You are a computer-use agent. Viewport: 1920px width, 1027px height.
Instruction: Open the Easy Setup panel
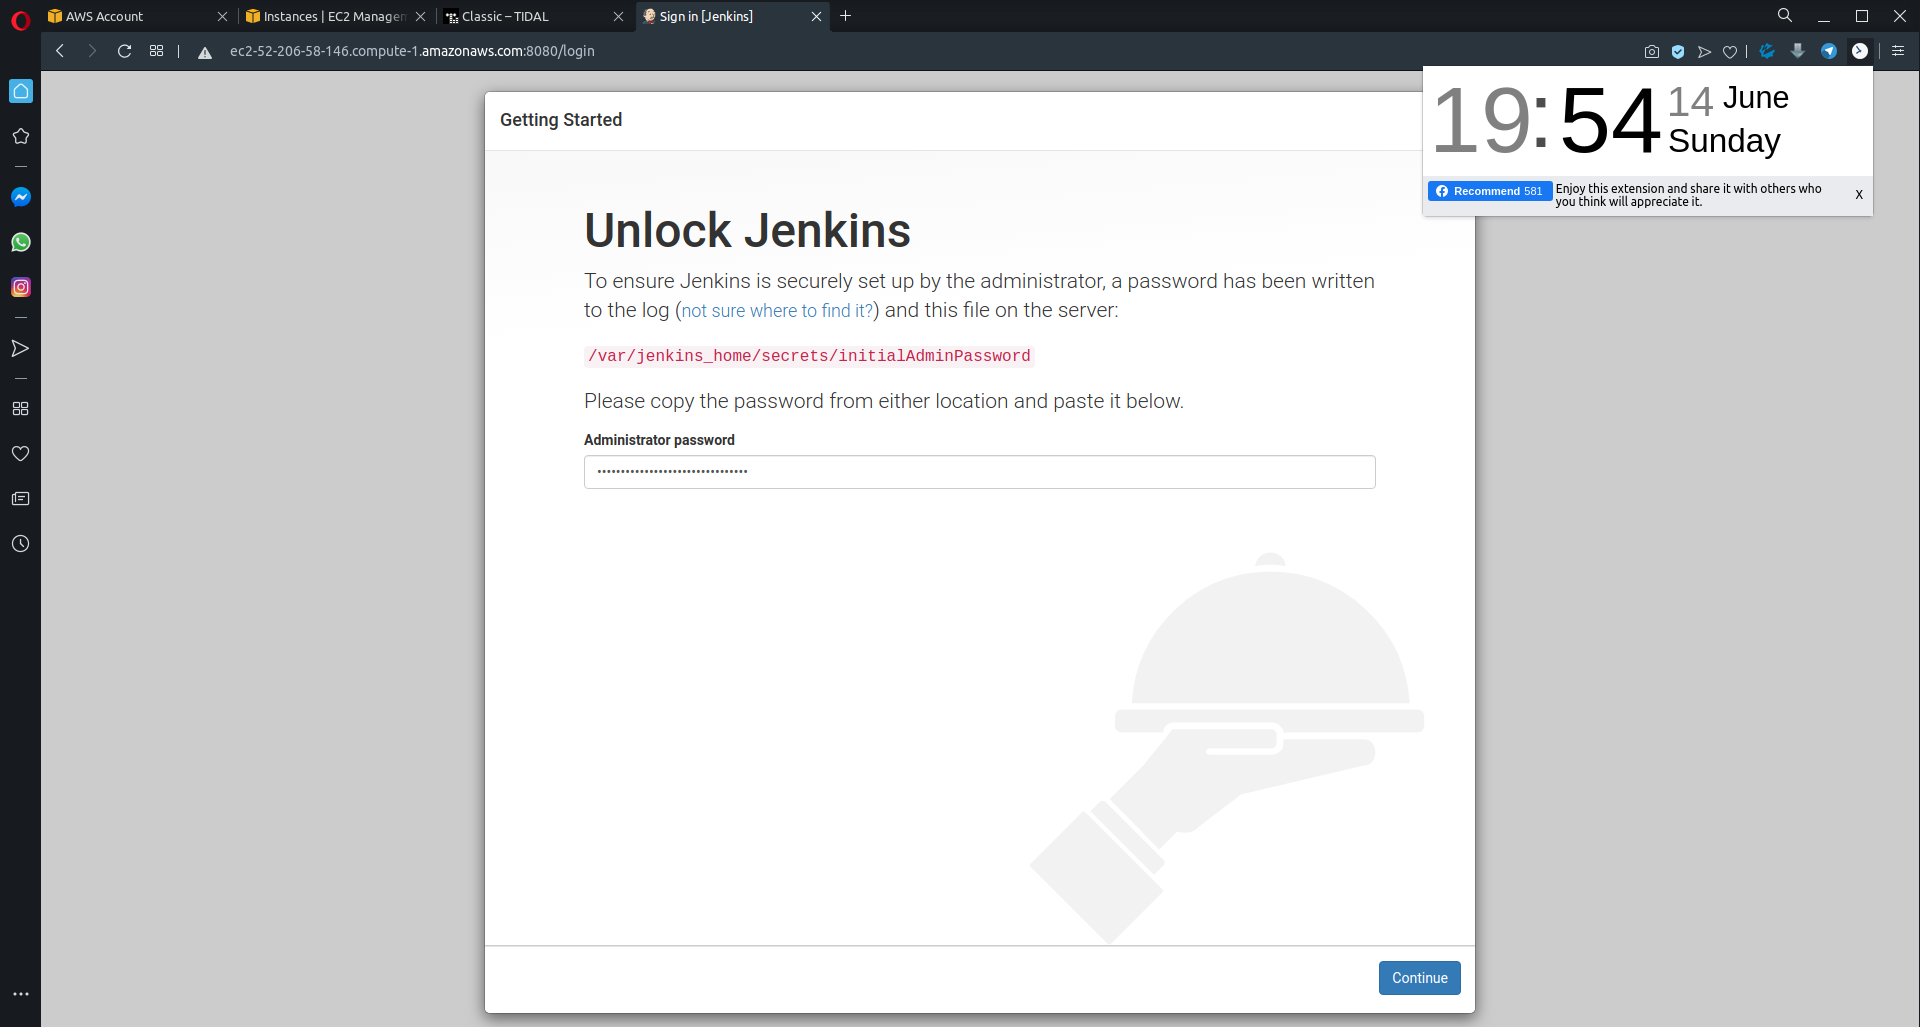click(1898, 51)
